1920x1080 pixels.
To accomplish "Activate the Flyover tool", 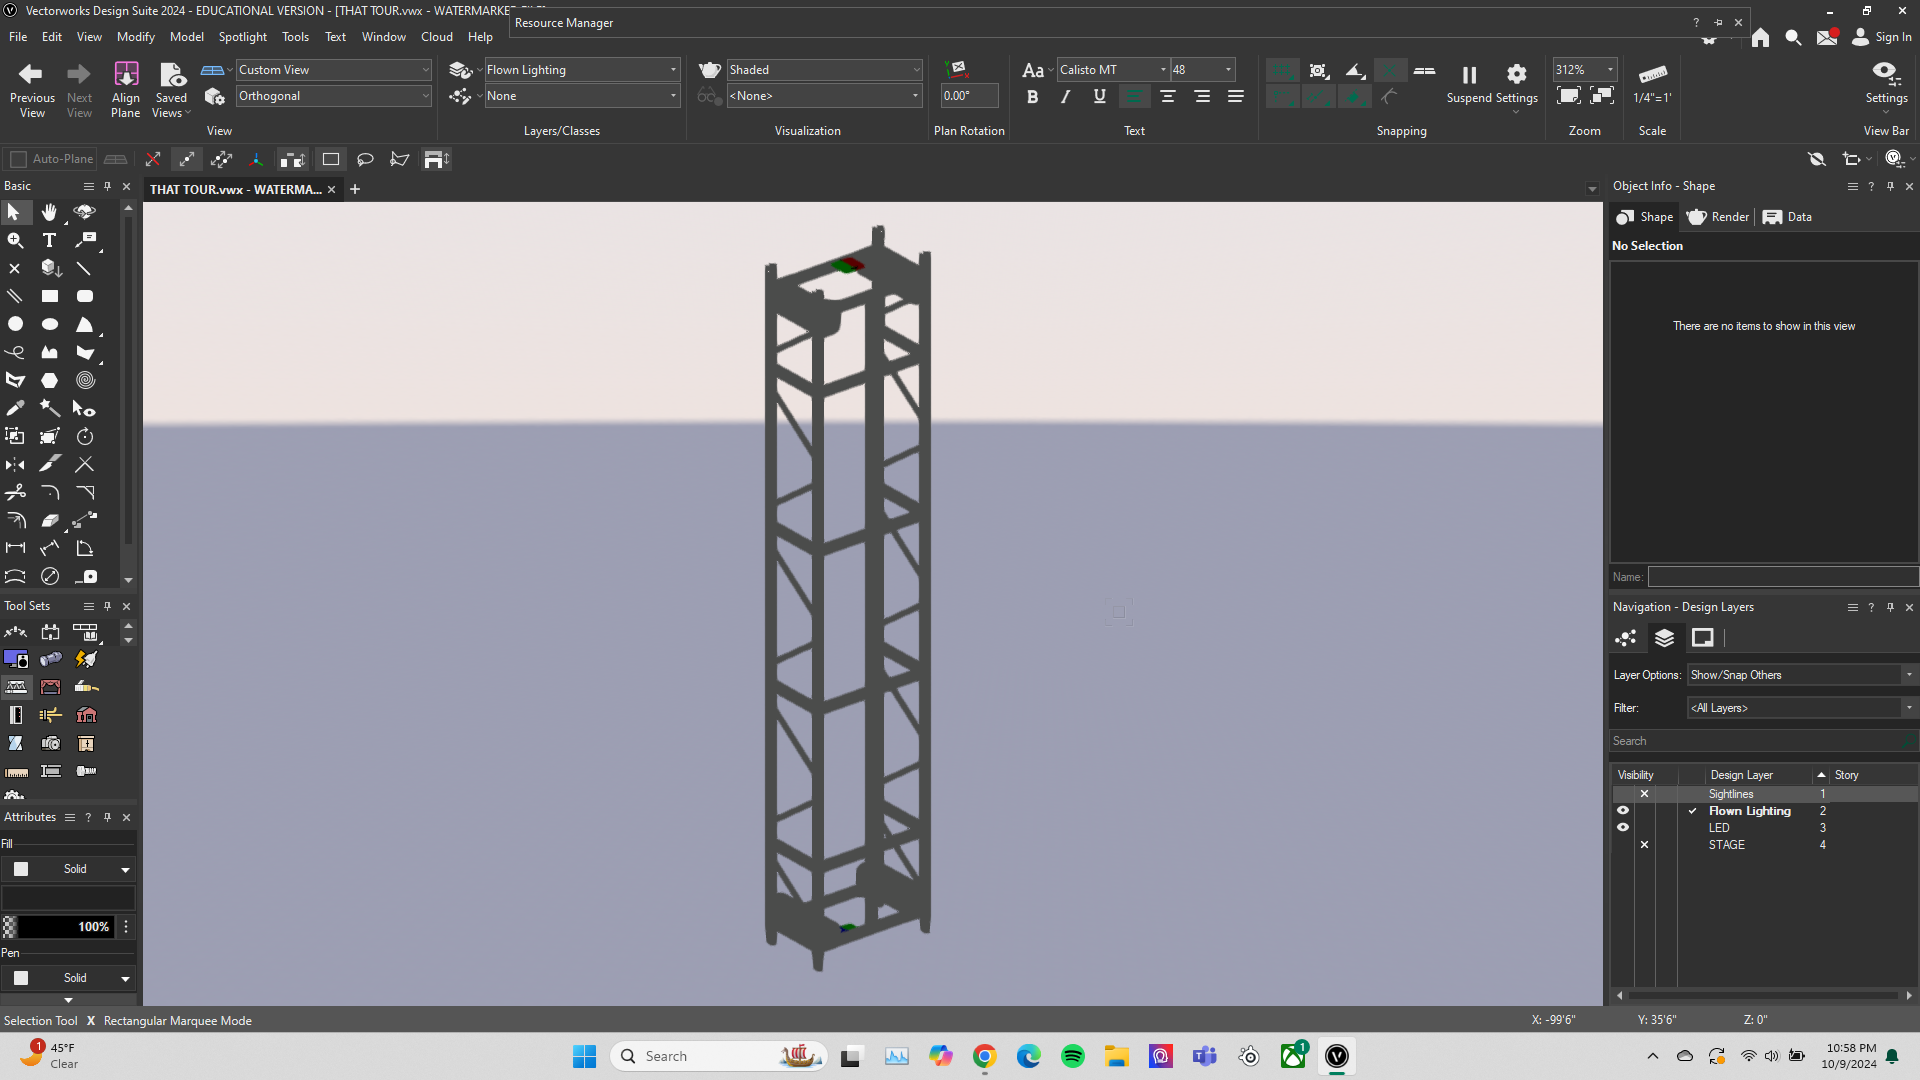I will 85,212.
